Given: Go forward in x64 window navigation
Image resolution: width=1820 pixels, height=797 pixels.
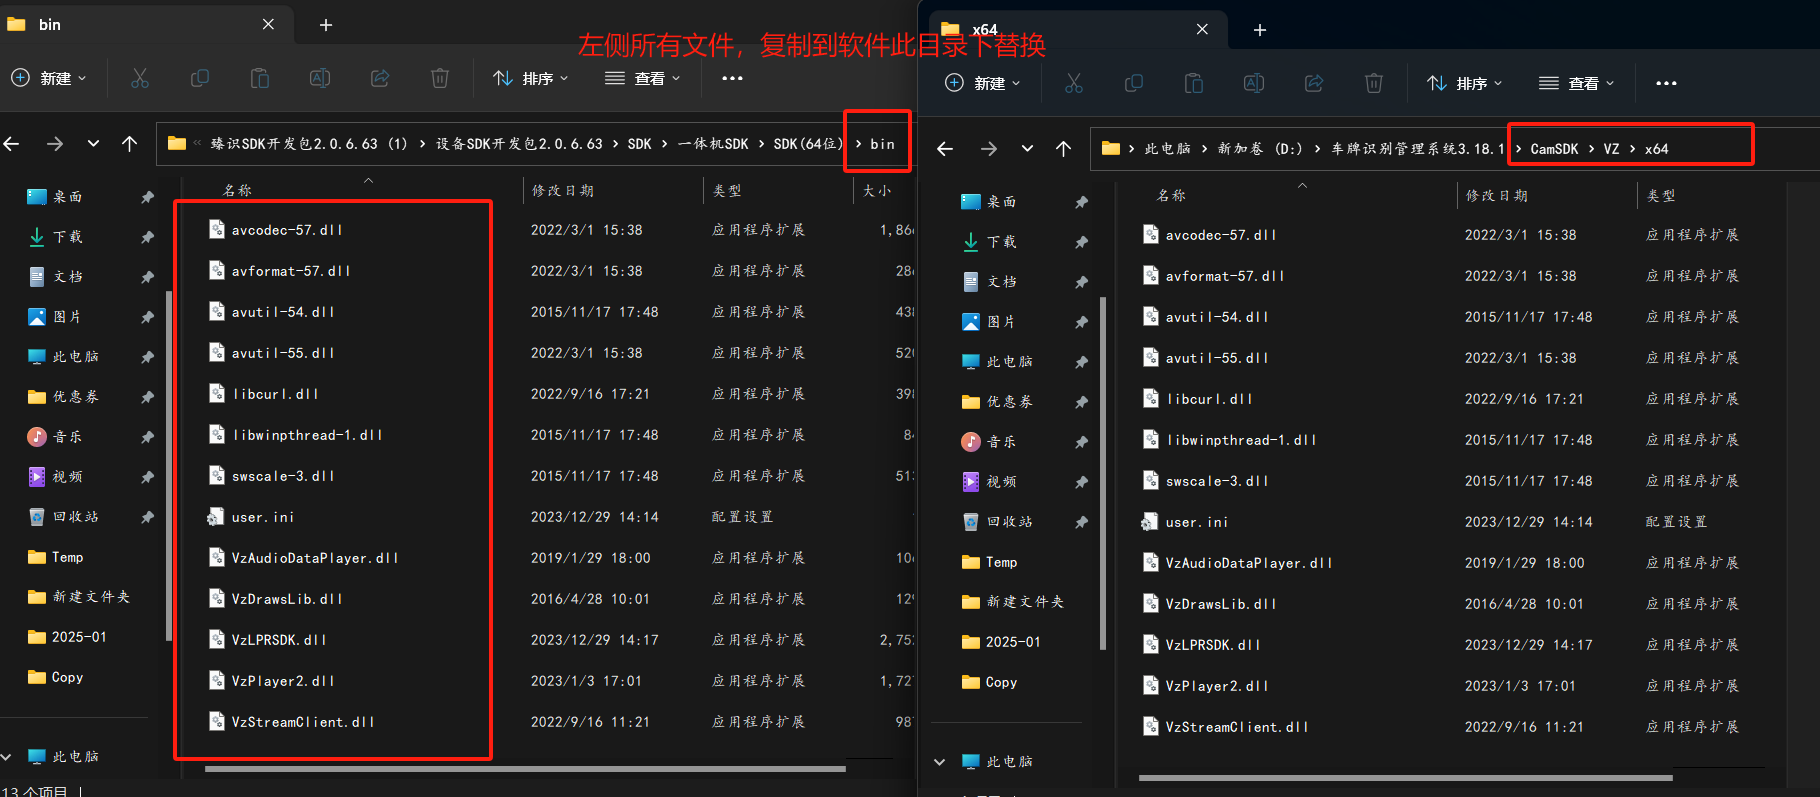Looking at the screenshot, I should (x=989, y=149).
